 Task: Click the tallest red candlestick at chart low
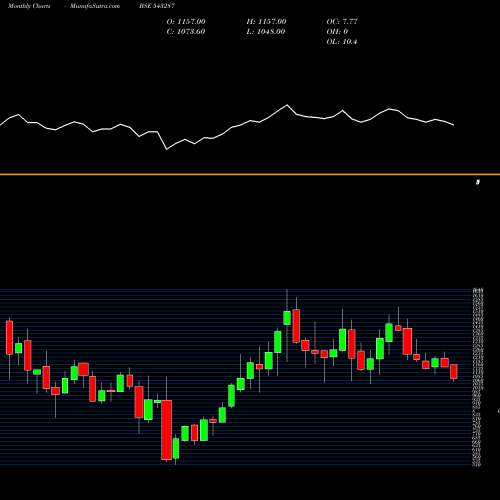point(167,430)
